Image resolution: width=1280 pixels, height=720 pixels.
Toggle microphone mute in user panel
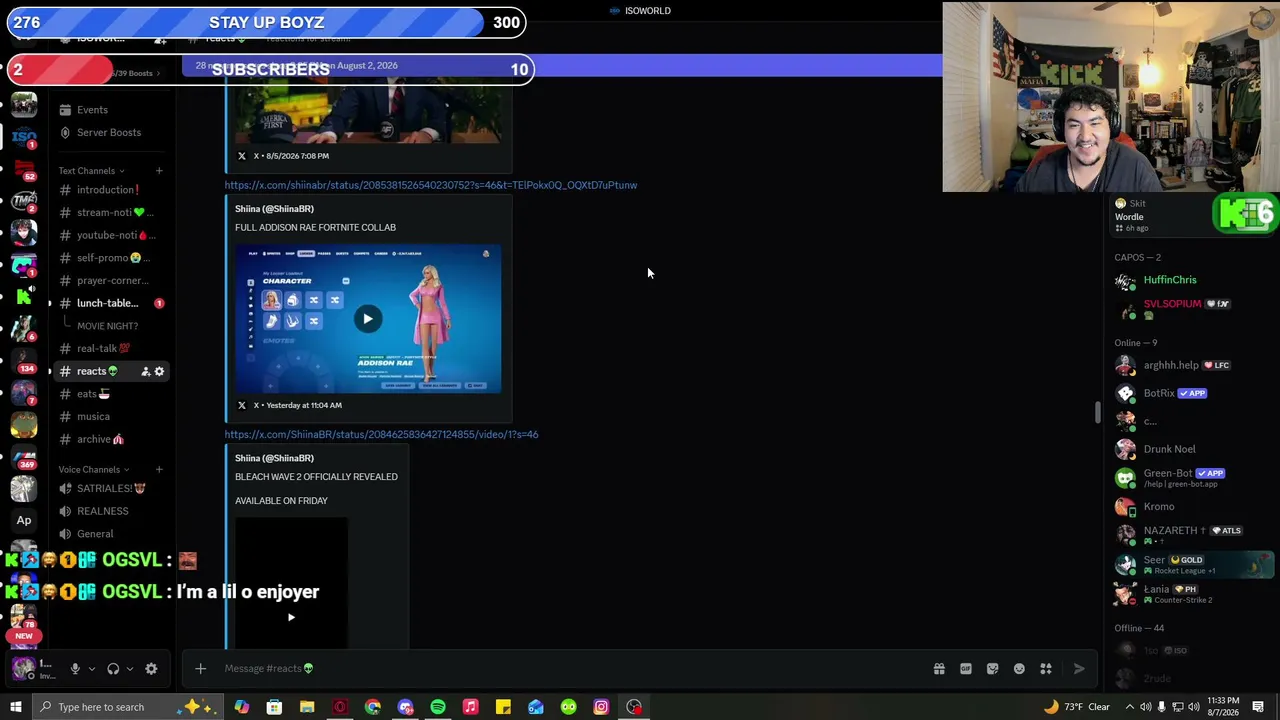[x=74, y=669]
